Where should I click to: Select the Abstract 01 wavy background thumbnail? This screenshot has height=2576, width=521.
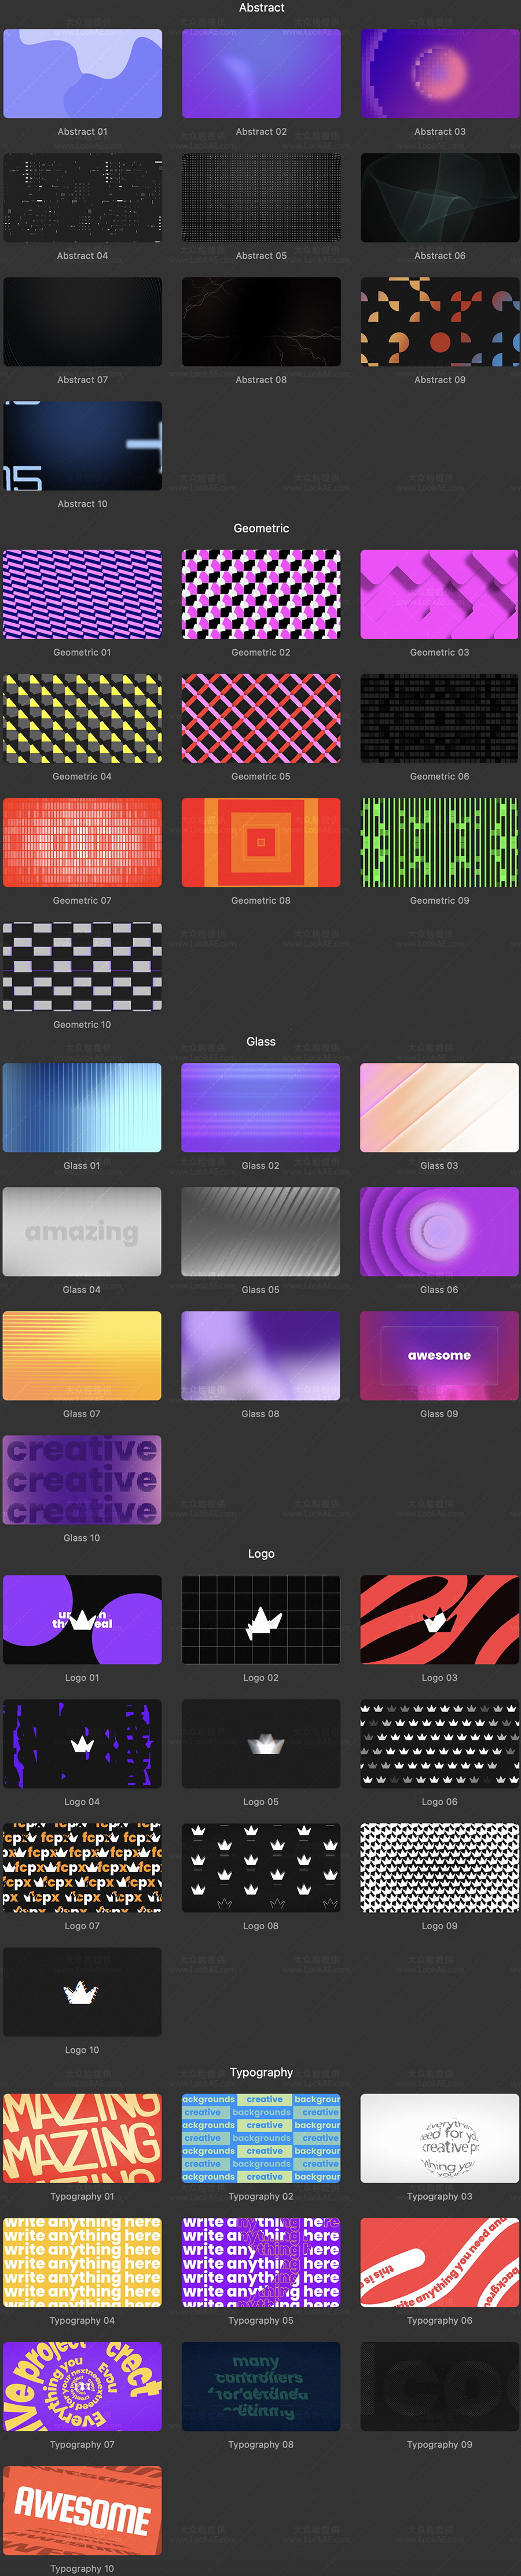82,73
